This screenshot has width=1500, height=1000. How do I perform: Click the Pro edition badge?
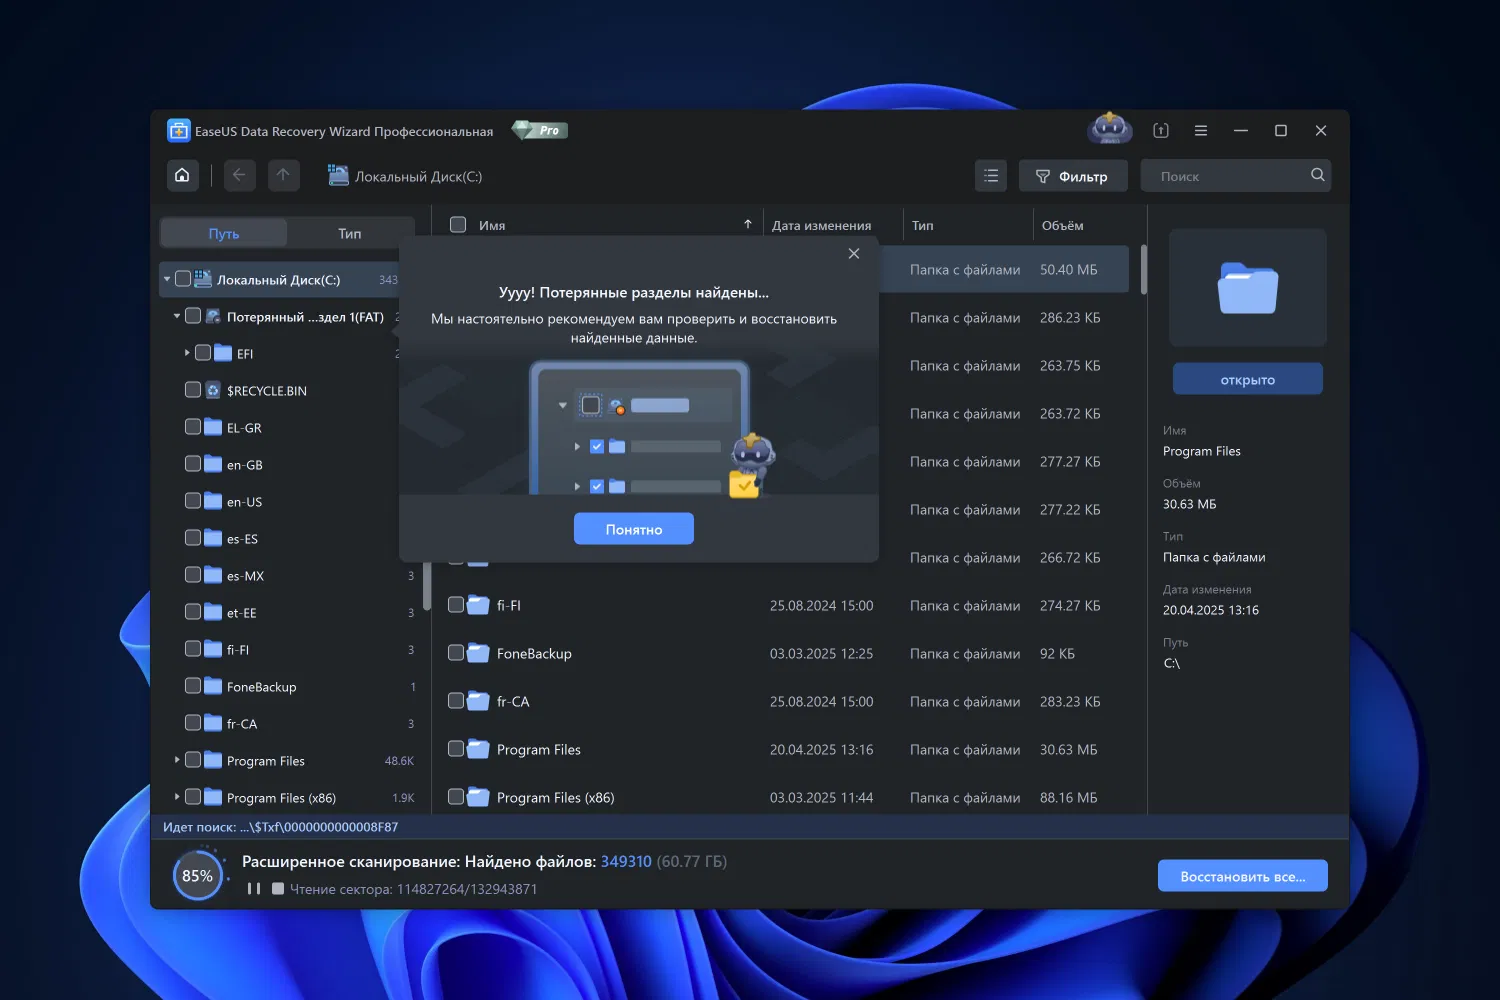coord(540,130)
